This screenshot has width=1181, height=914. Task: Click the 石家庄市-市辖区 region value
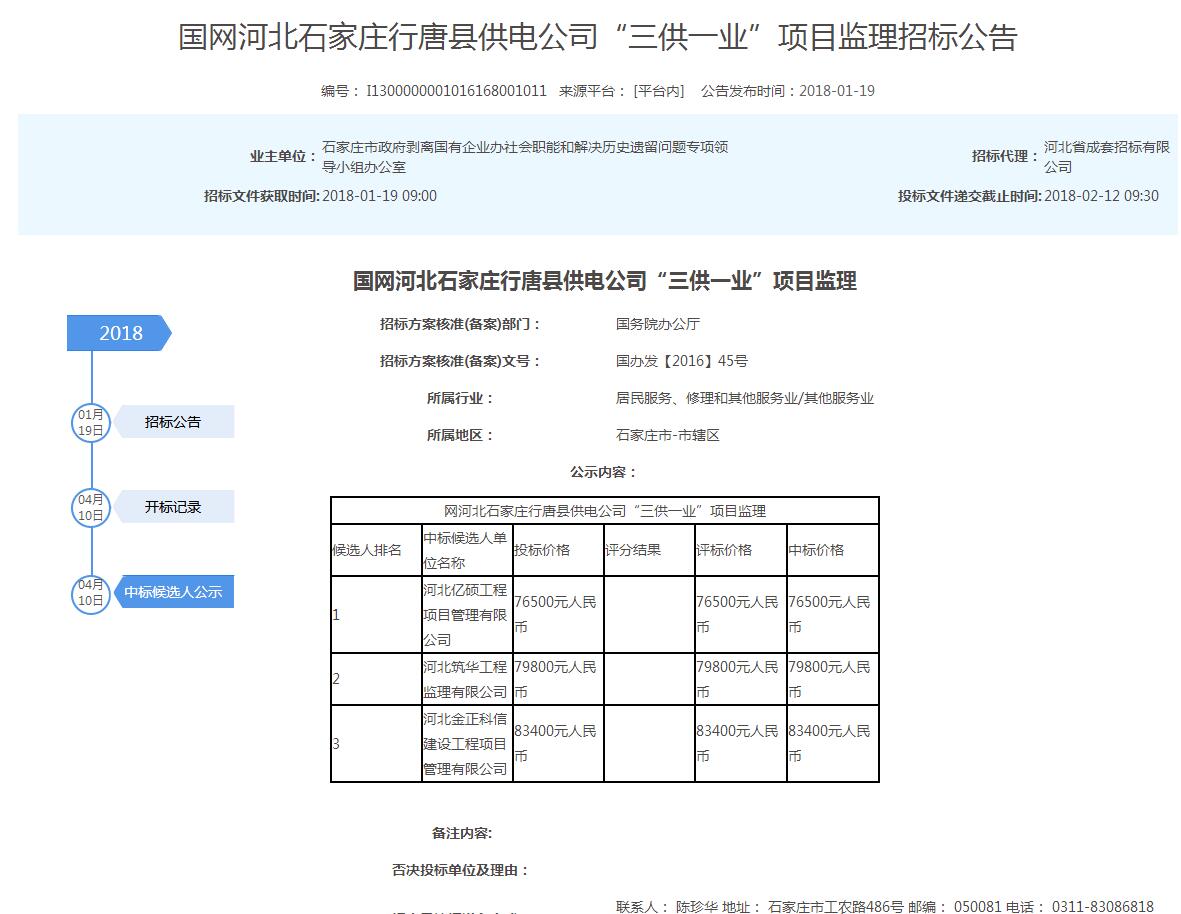[x=668, y=435]
